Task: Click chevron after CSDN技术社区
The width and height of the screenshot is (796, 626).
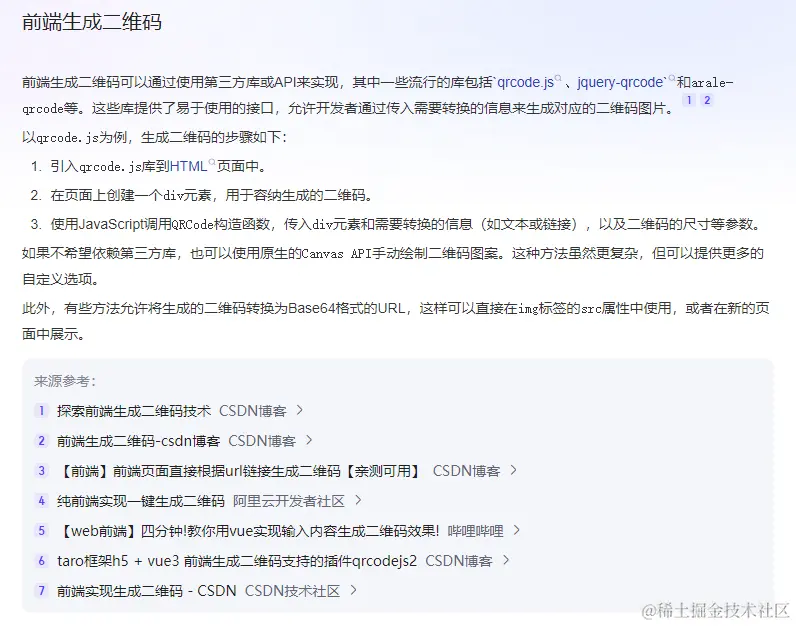Action: pyautogui.click(x=353, y=590)
